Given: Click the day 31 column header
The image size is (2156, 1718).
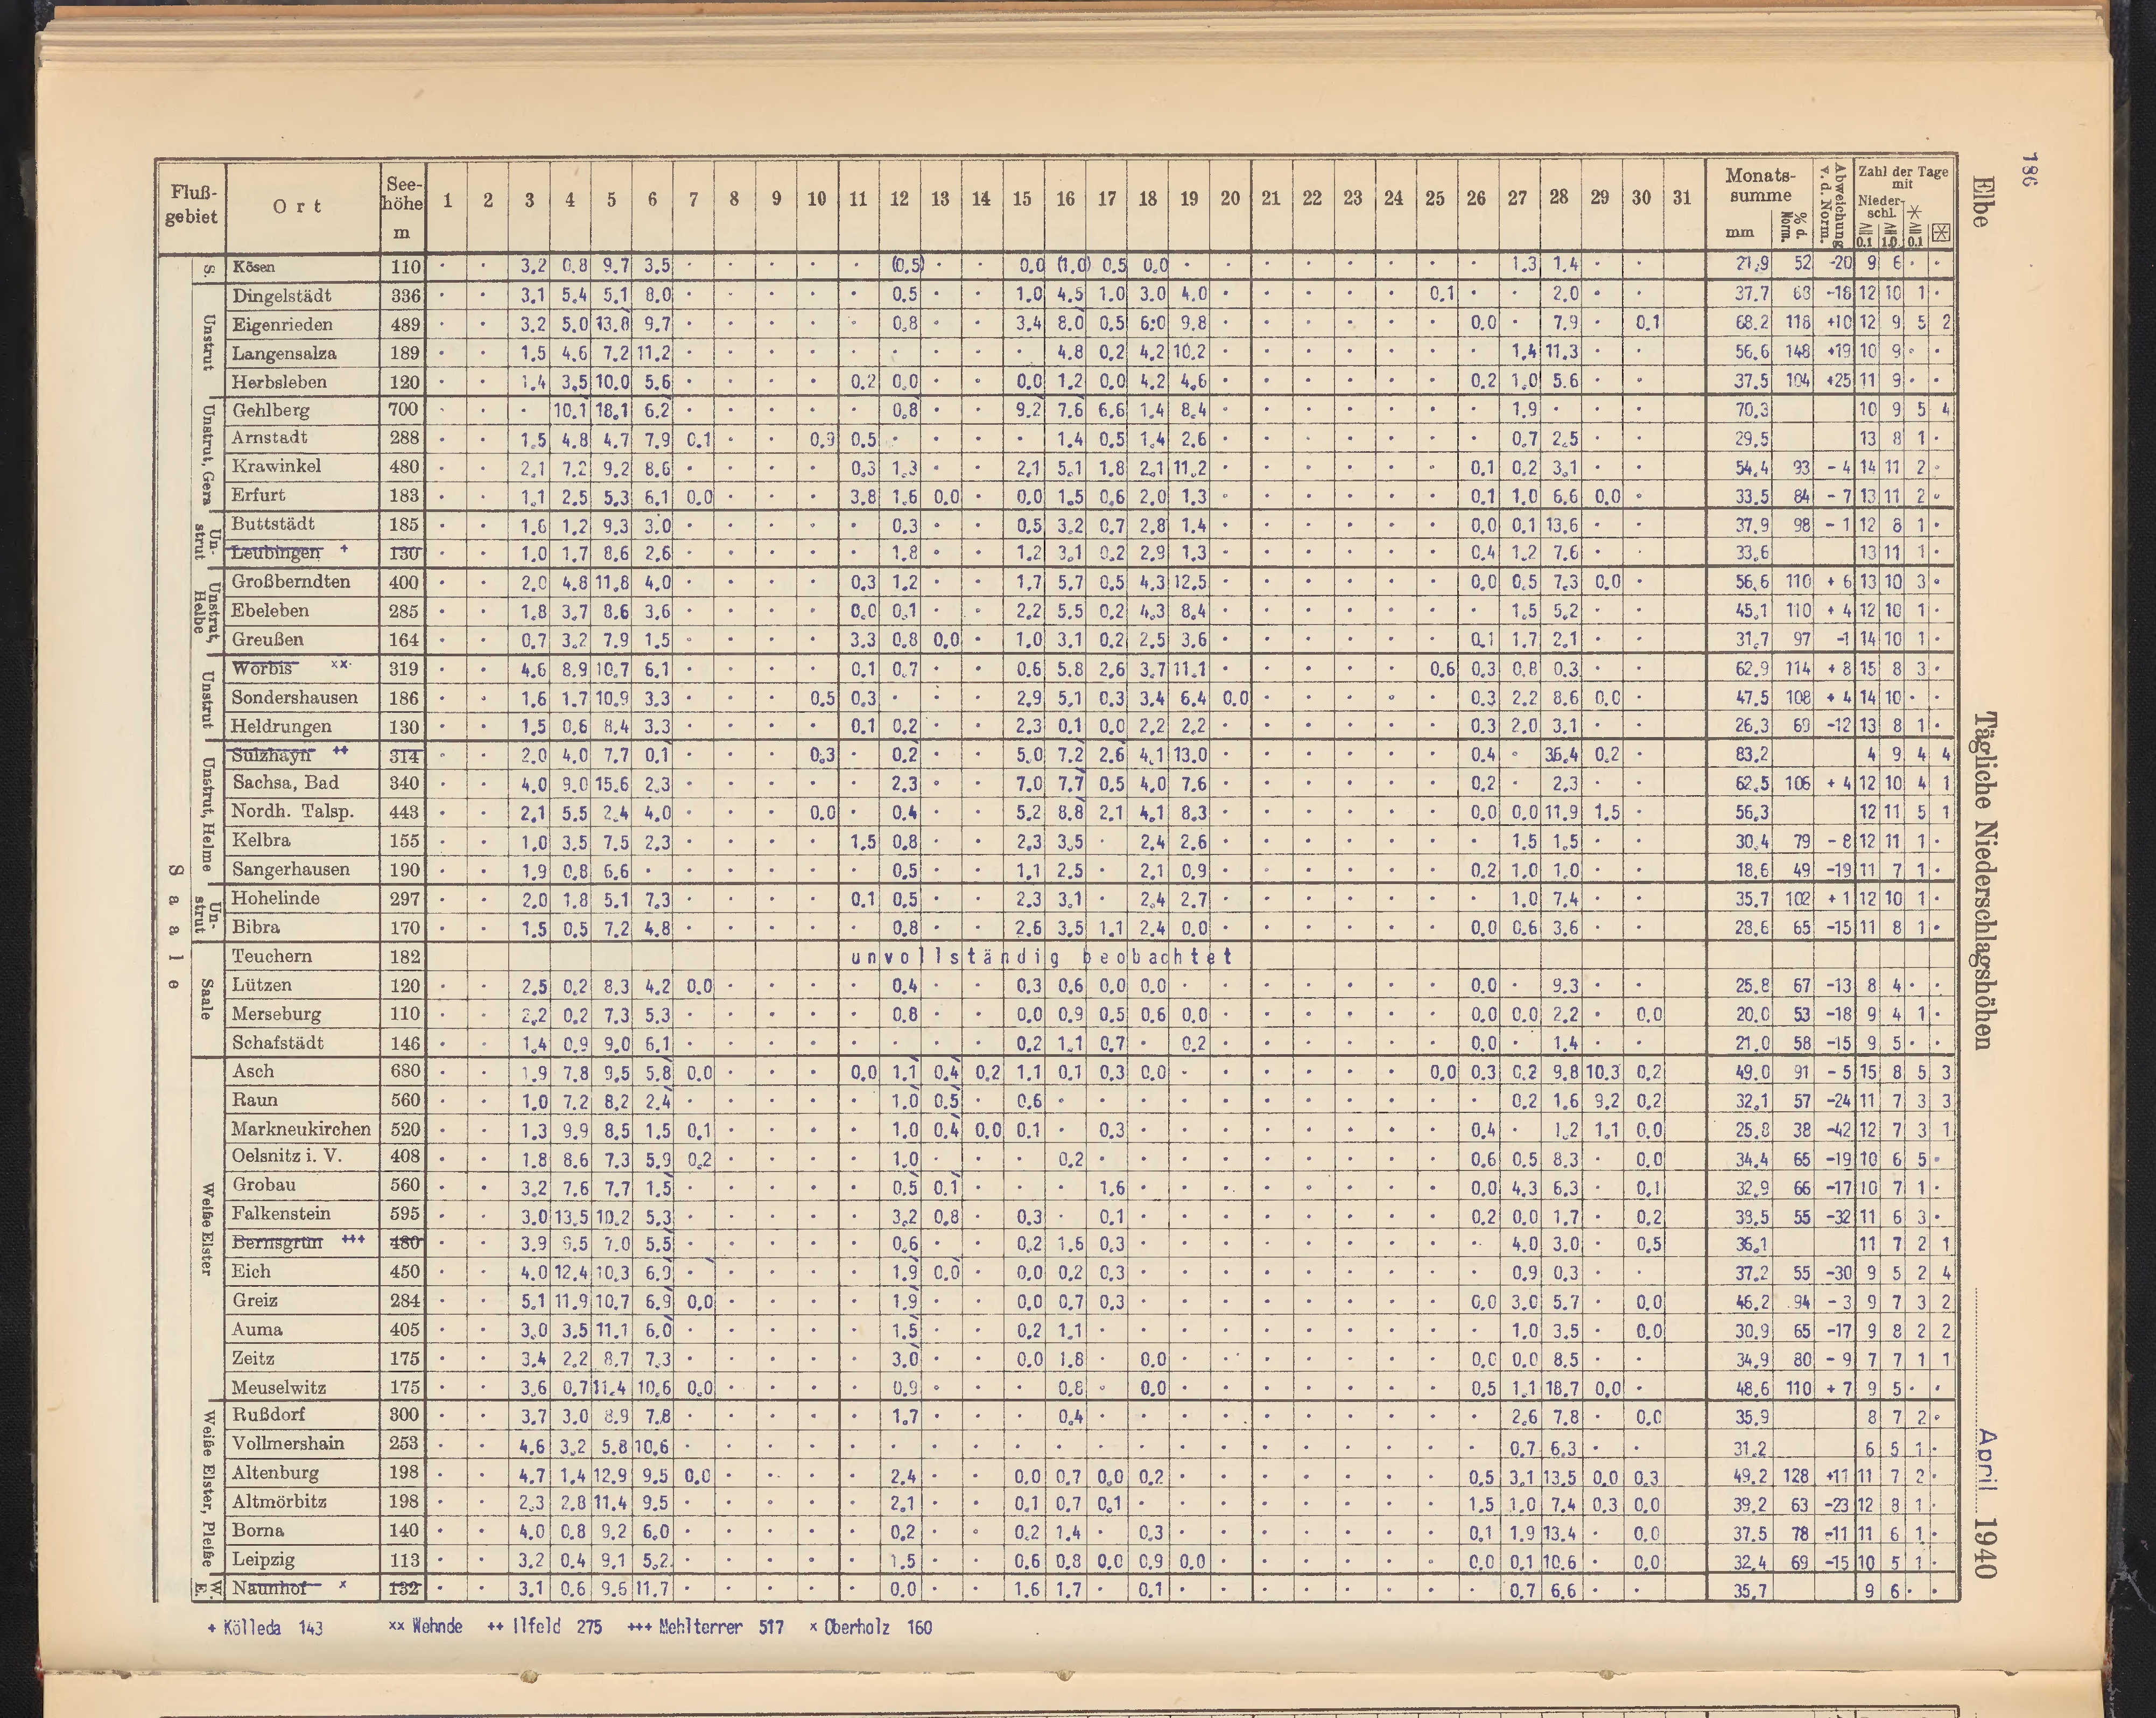Looking at the screenshot, I should click(x=1682, y=198).
